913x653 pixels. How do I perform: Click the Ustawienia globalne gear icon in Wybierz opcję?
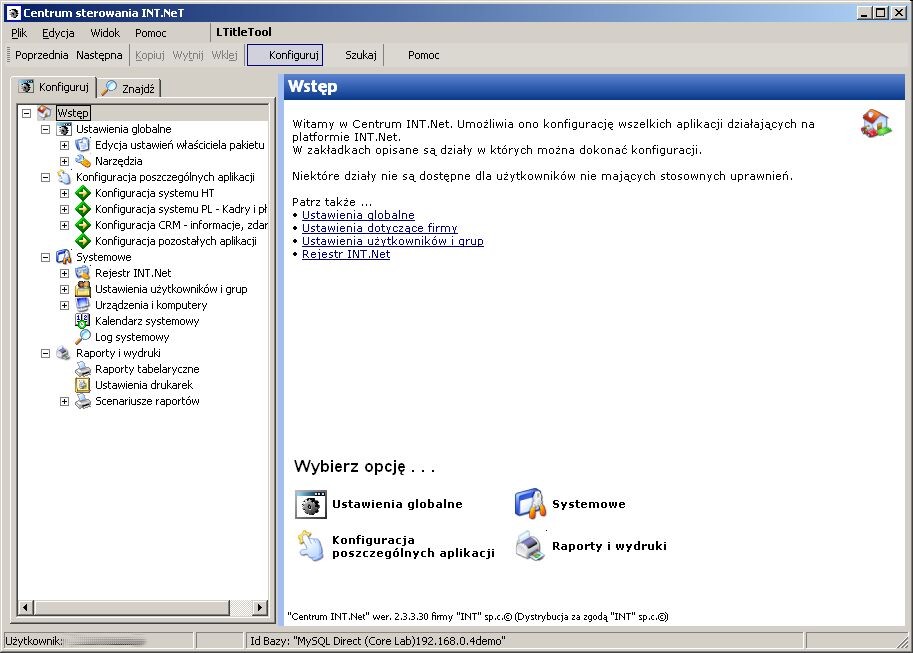[x=310, y=504]
